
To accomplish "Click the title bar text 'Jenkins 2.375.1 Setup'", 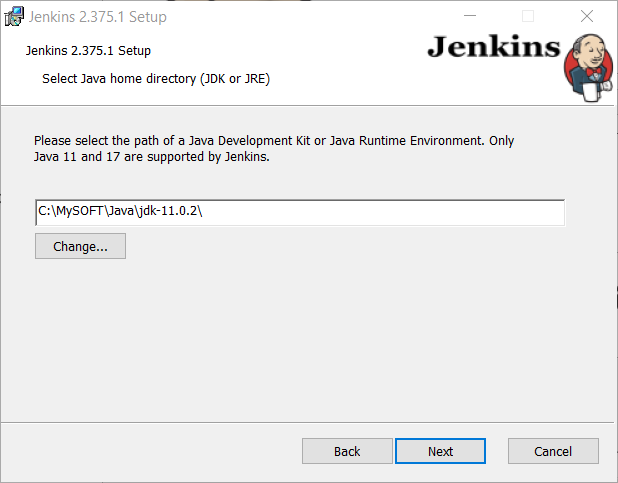I will [x=98, y=17].
